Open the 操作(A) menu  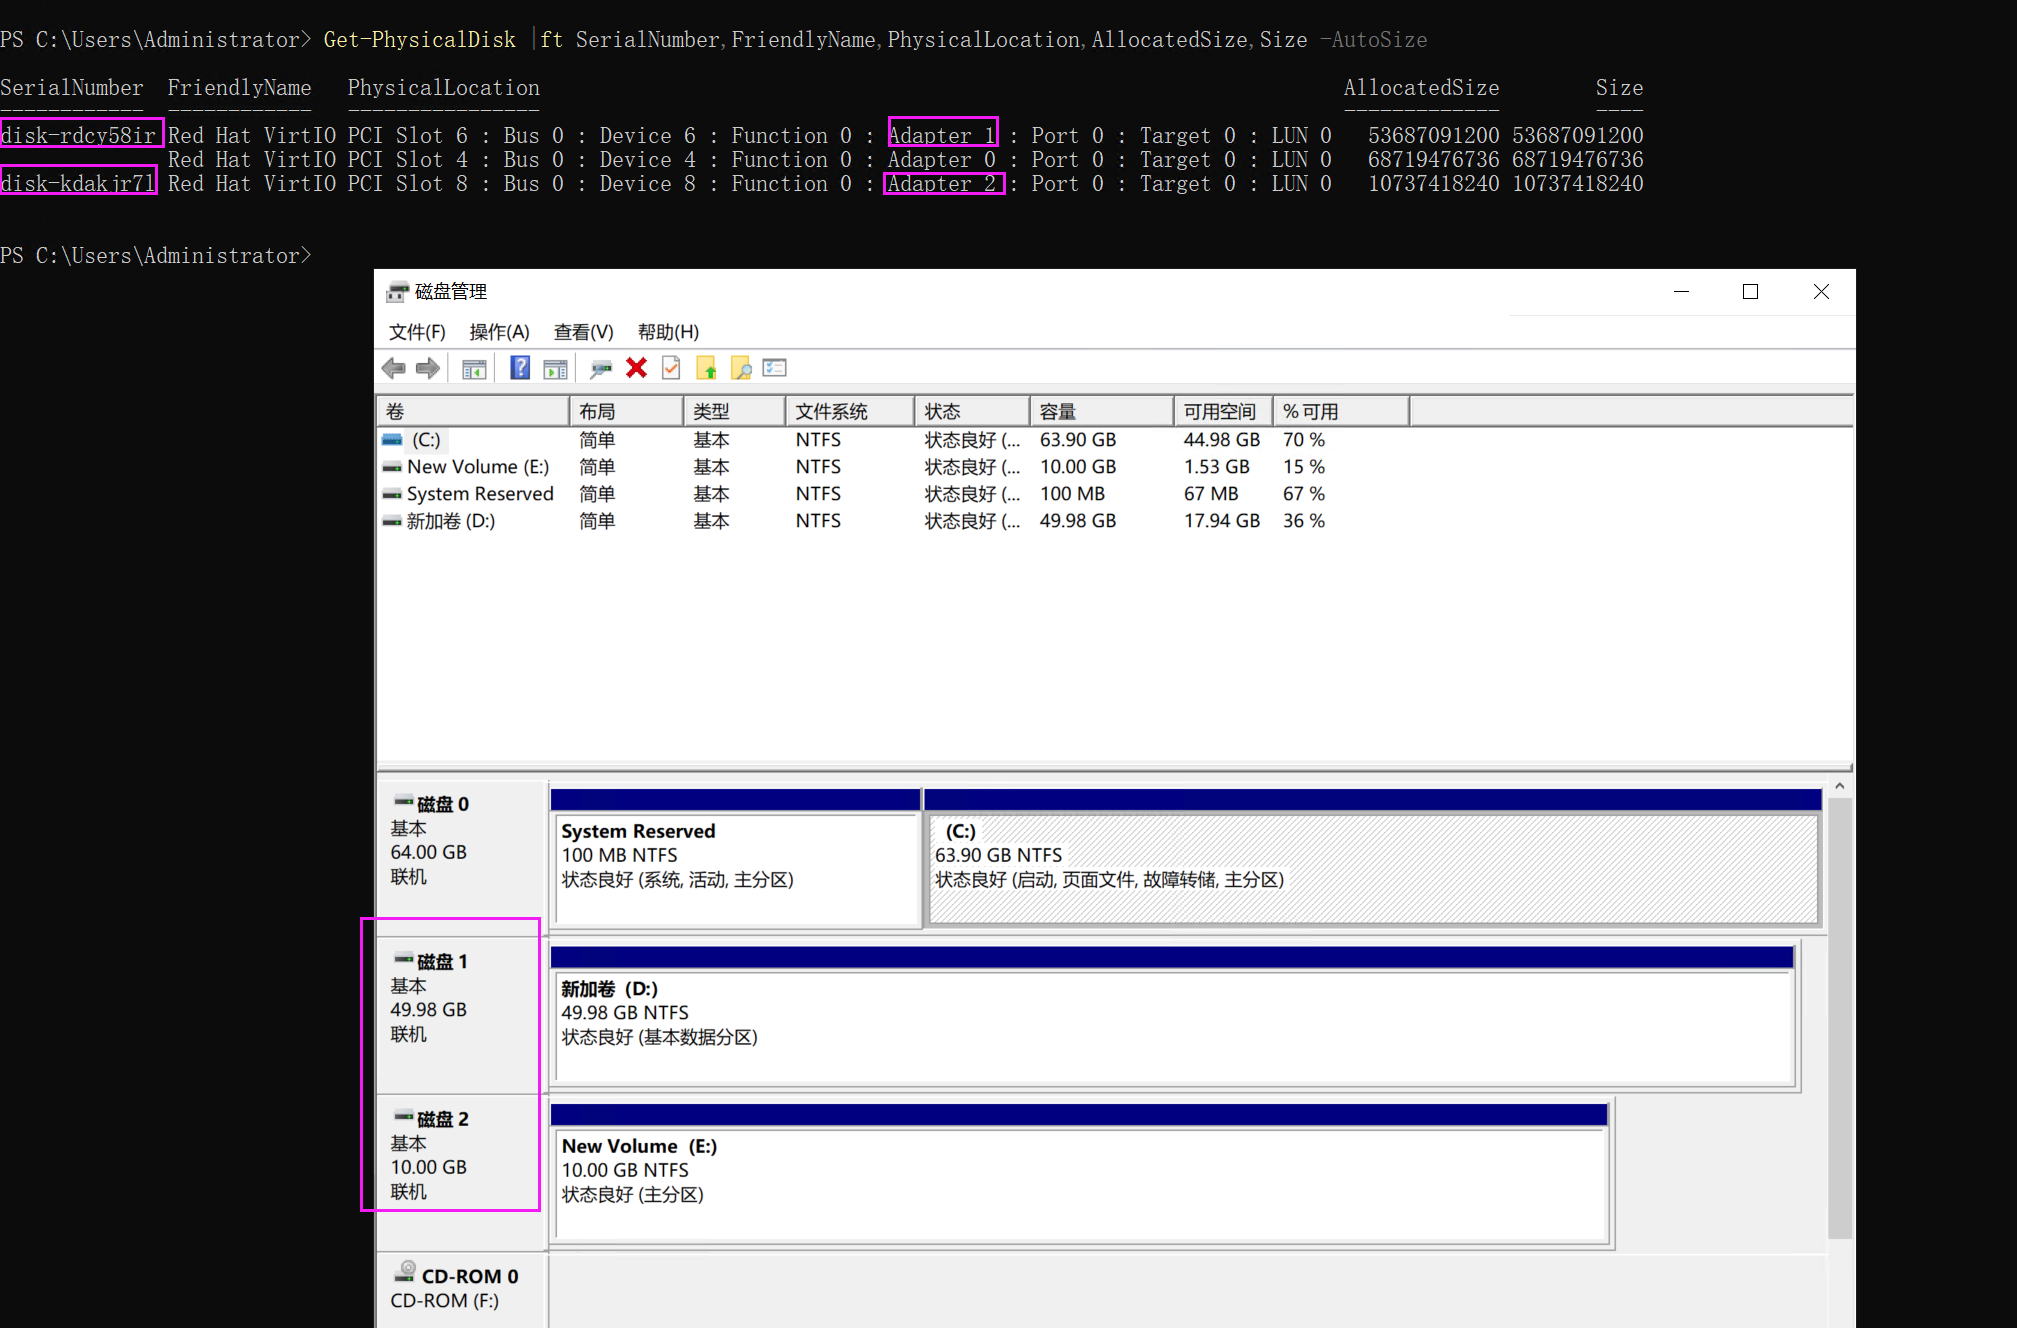[x=499, y=332]
